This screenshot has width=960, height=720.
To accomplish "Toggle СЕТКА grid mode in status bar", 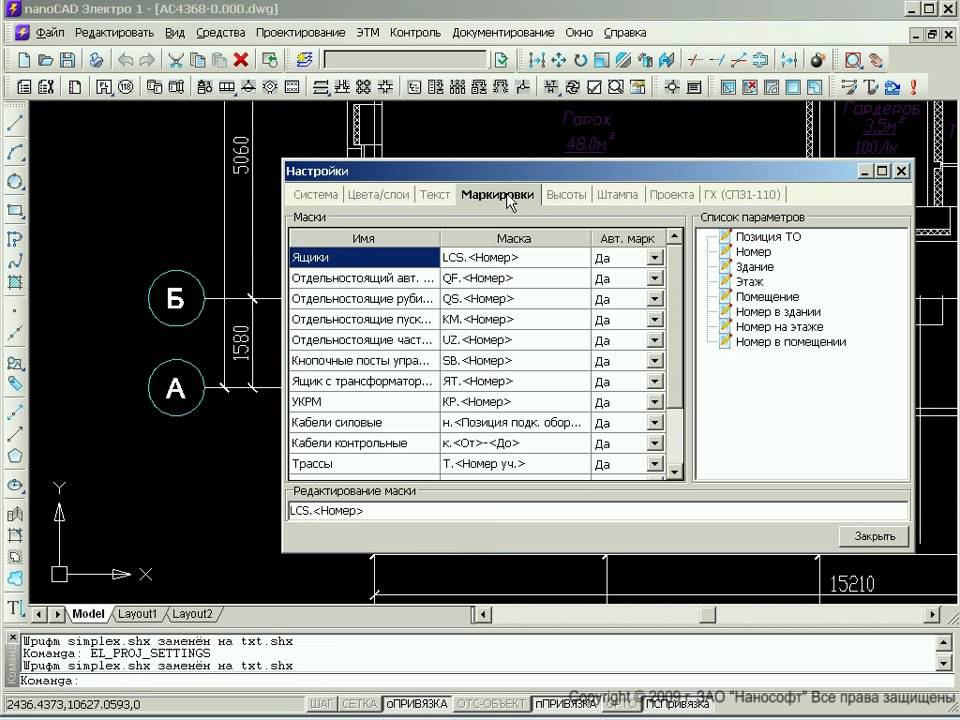I will (x=359, y=704).
